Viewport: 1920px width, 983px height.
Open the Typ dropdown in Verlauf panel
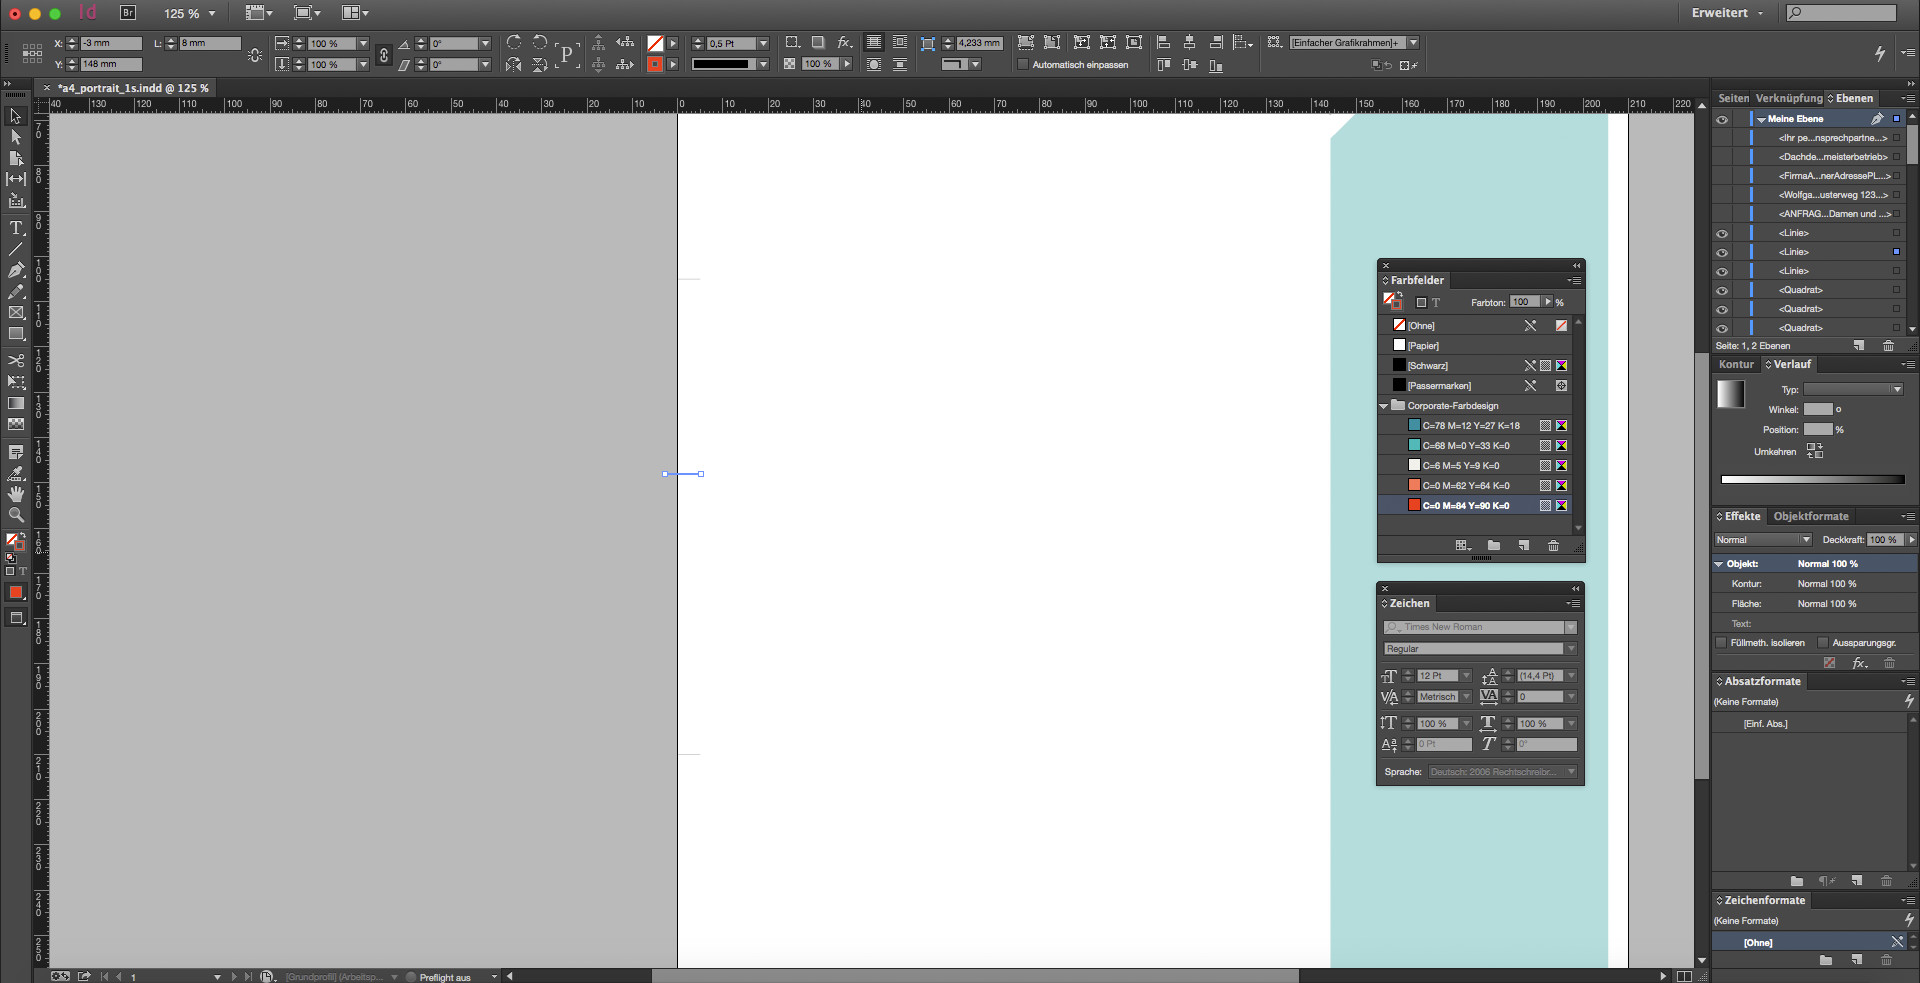point(1853,389)
